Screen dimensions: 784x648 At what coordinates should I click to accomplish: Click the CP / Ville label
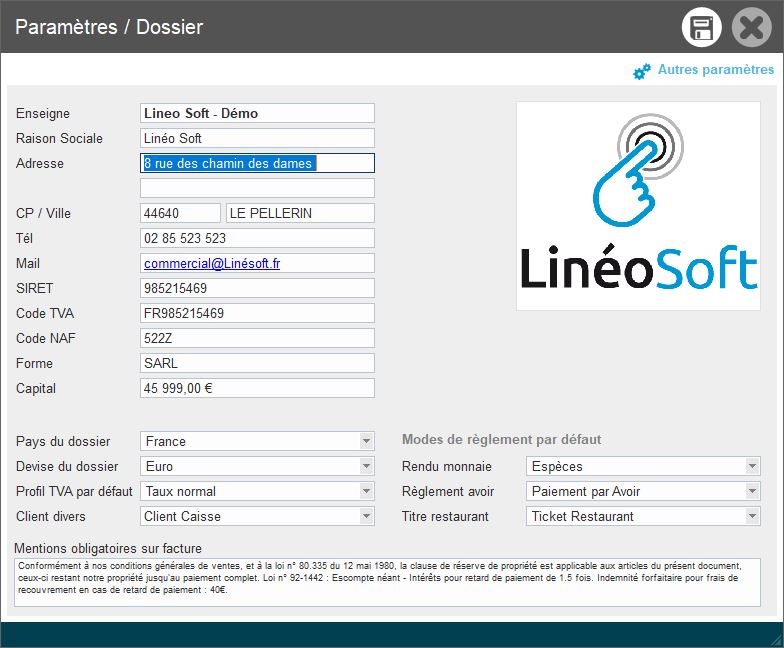[x=44, y=214]
